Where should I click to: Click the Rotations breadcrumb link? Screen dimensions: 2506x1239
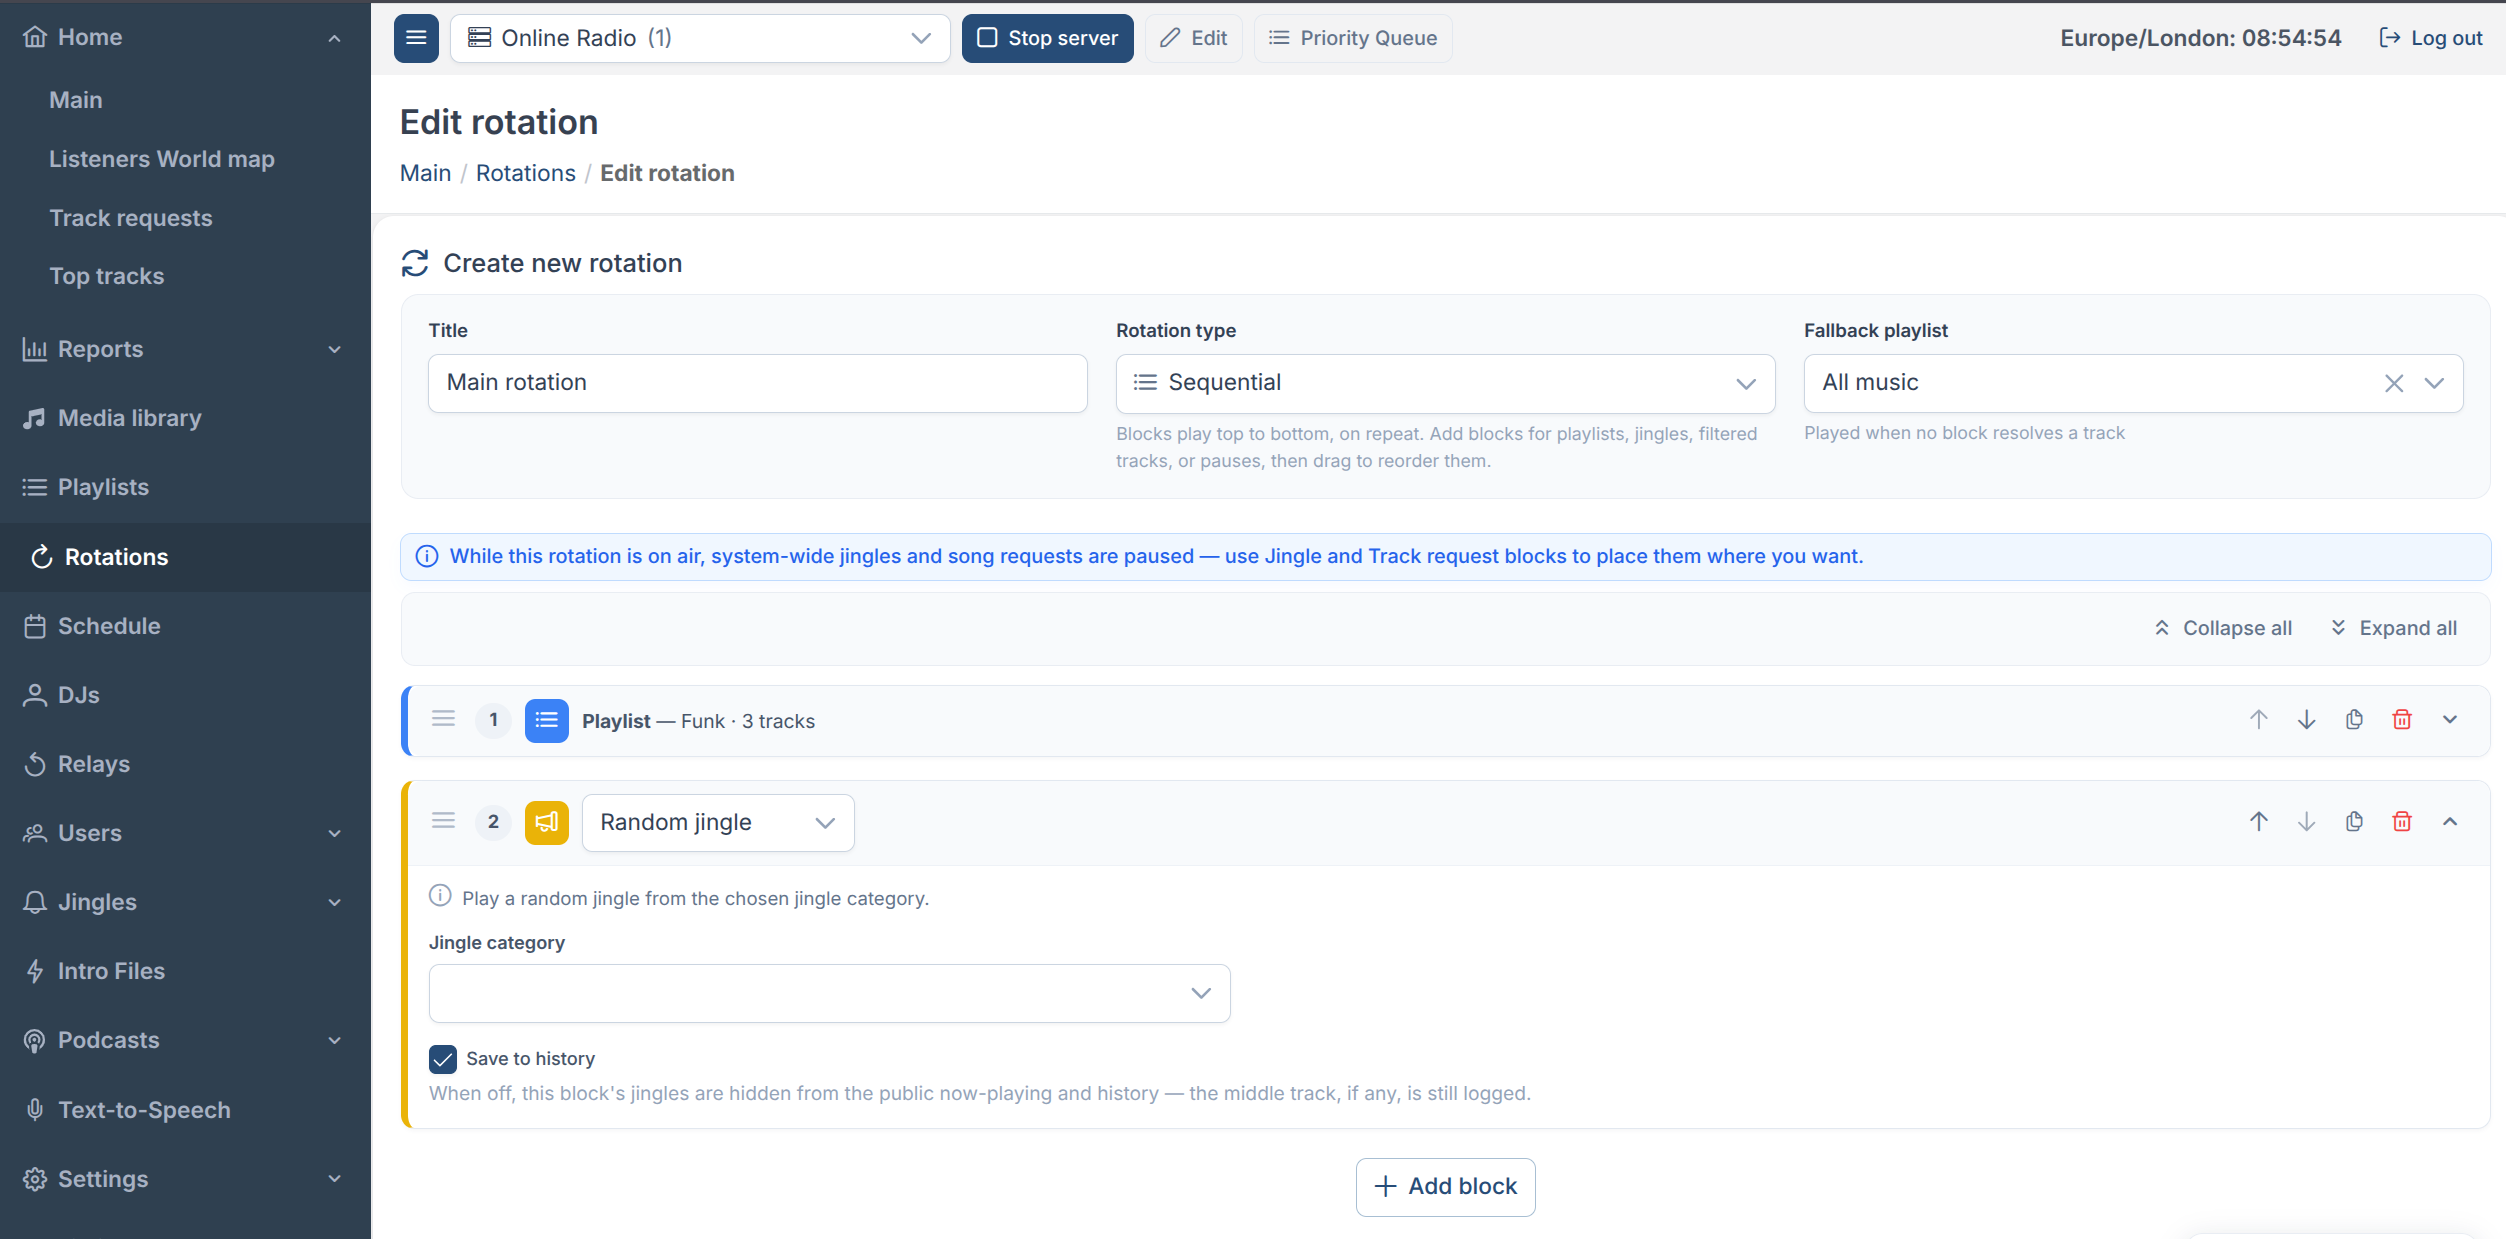(525, 173)
